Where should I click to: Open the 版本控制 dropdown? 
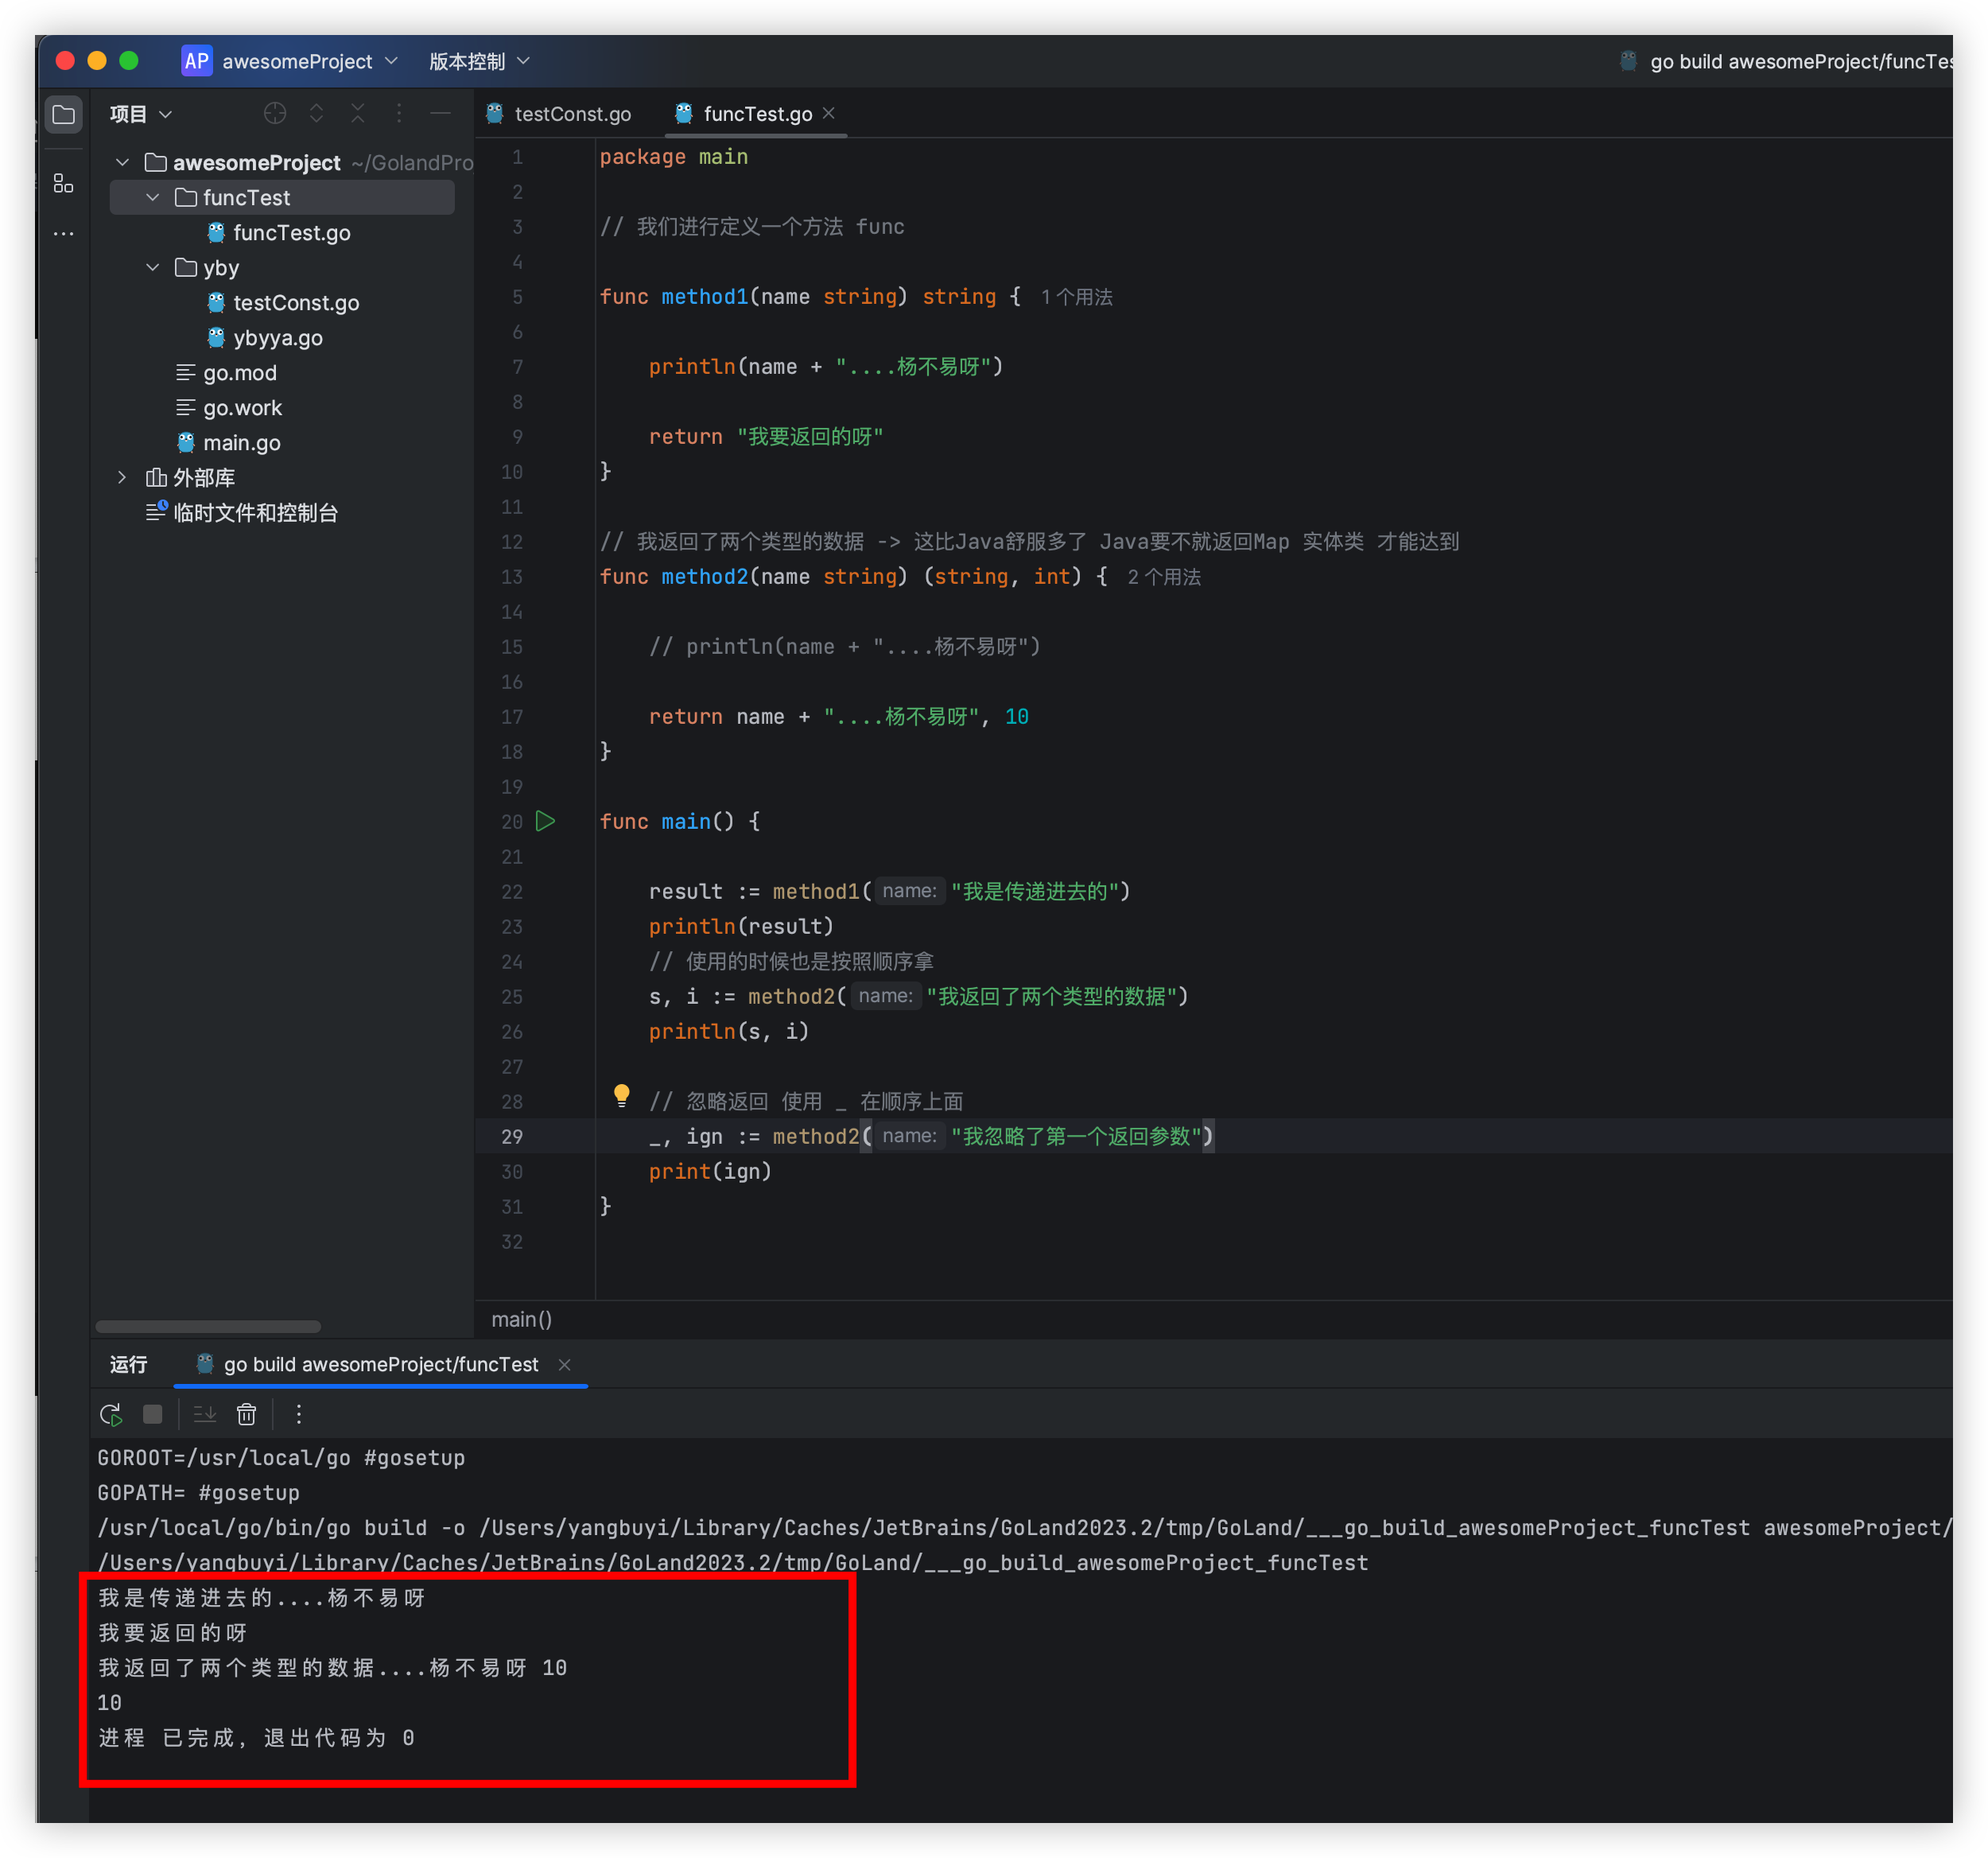click(x=479, y=61)
